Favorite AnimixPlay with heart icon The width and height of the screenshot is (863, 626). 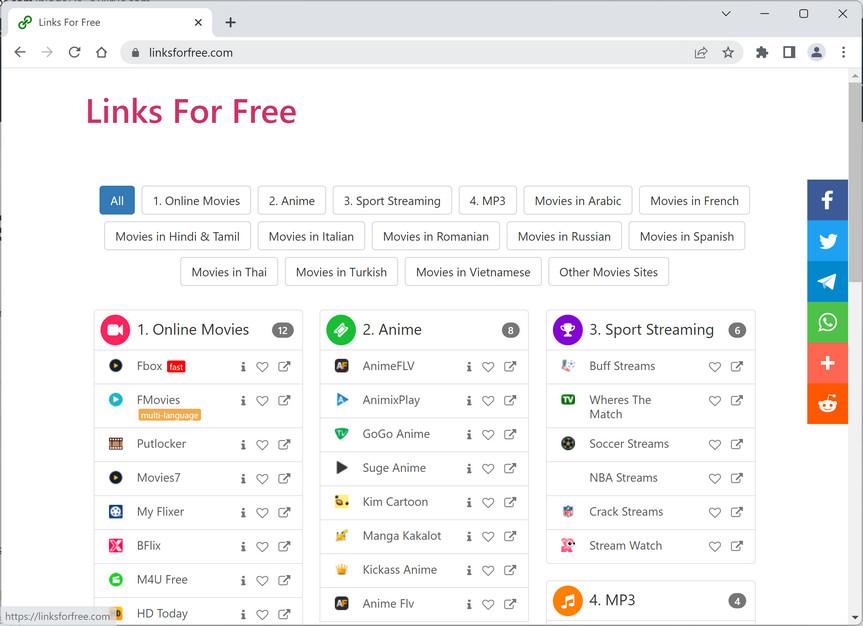488,401
